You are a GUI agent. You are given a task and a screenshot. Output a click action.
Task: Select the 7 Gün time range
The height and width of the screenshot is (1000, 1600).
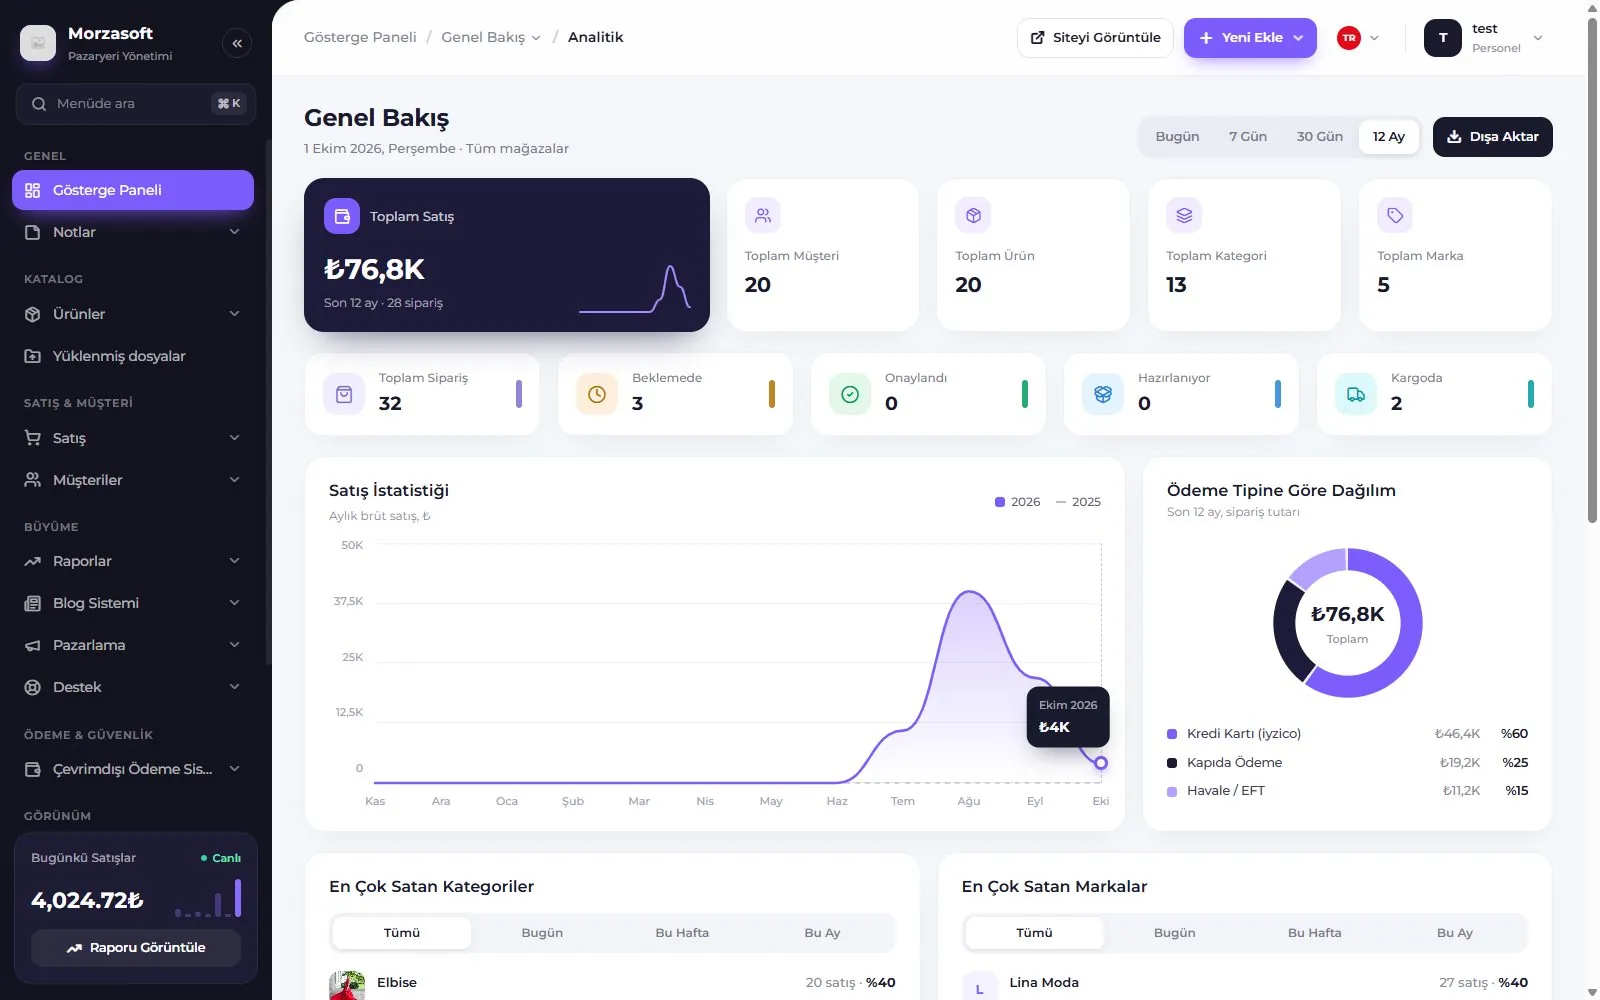pos(1248,137)
